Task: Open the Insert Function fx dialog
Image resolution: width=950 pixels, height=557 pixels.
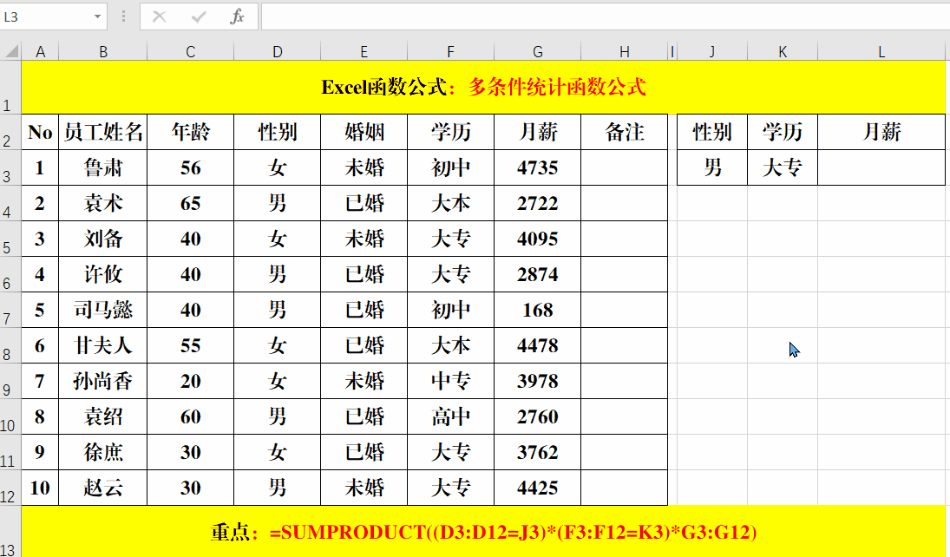Action: click(237, 17)
